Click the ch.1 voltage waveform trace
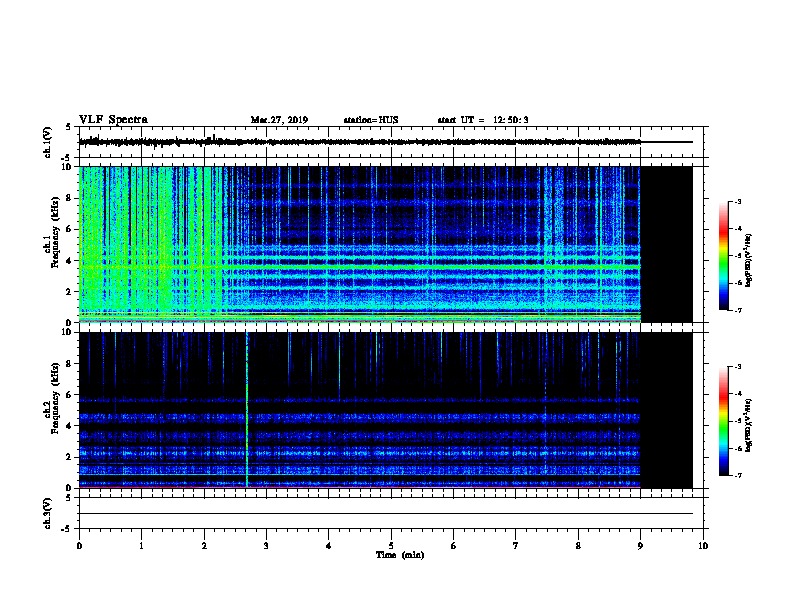792x612 pixels. pos(360,142)
